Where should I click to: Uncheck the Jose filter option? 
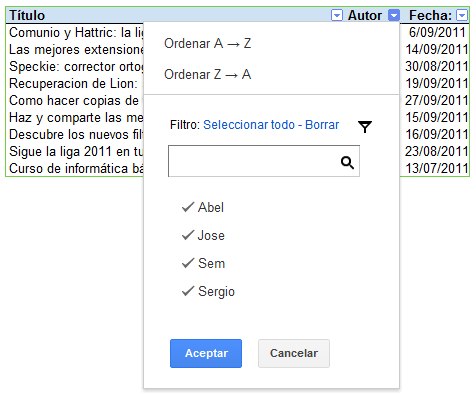[x=203, y=235]
